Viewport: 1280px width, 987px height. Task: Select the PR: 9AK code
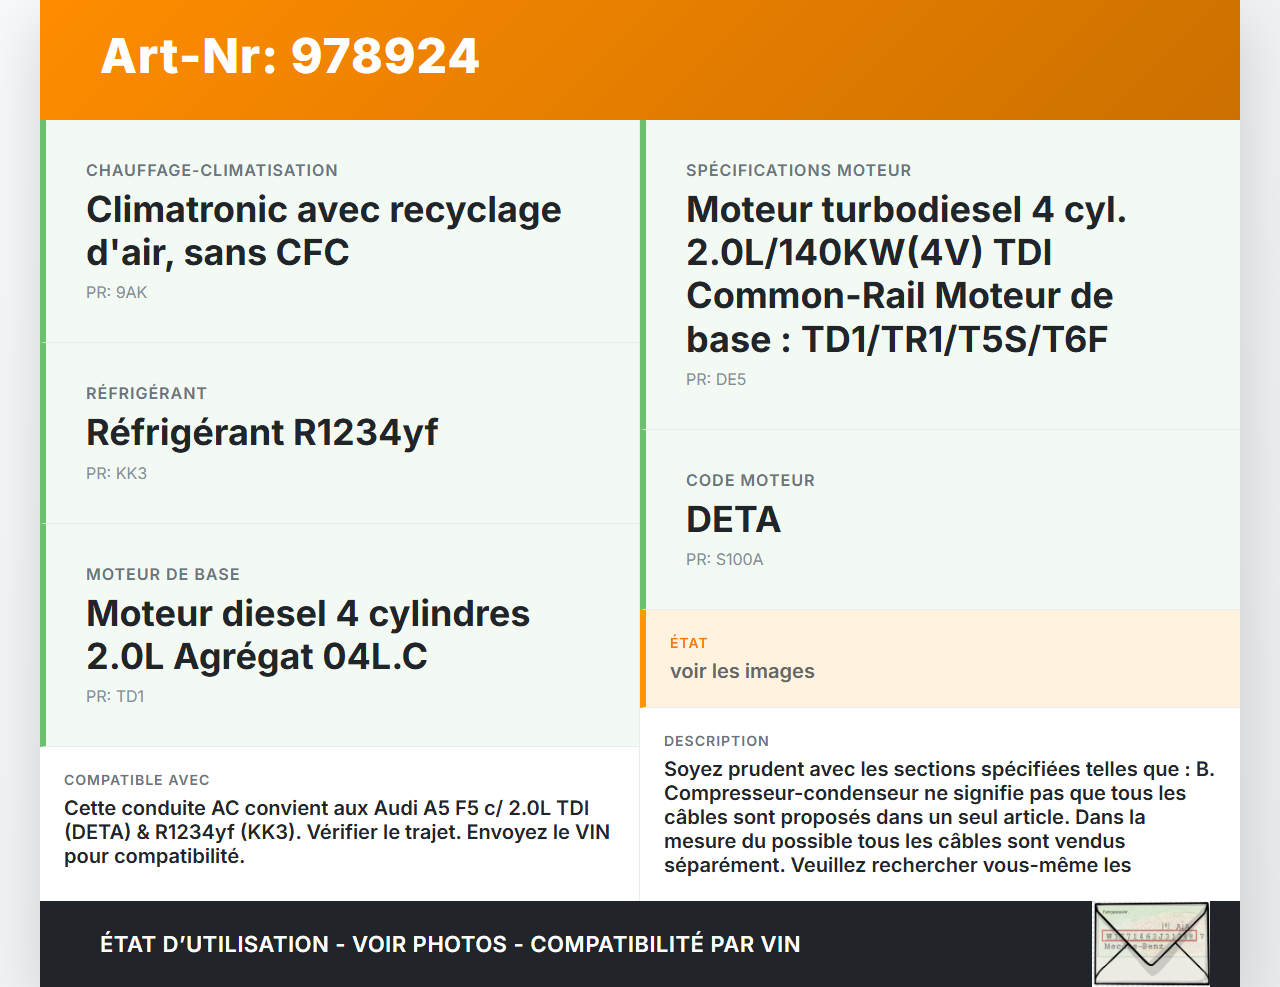coord(117,292)
